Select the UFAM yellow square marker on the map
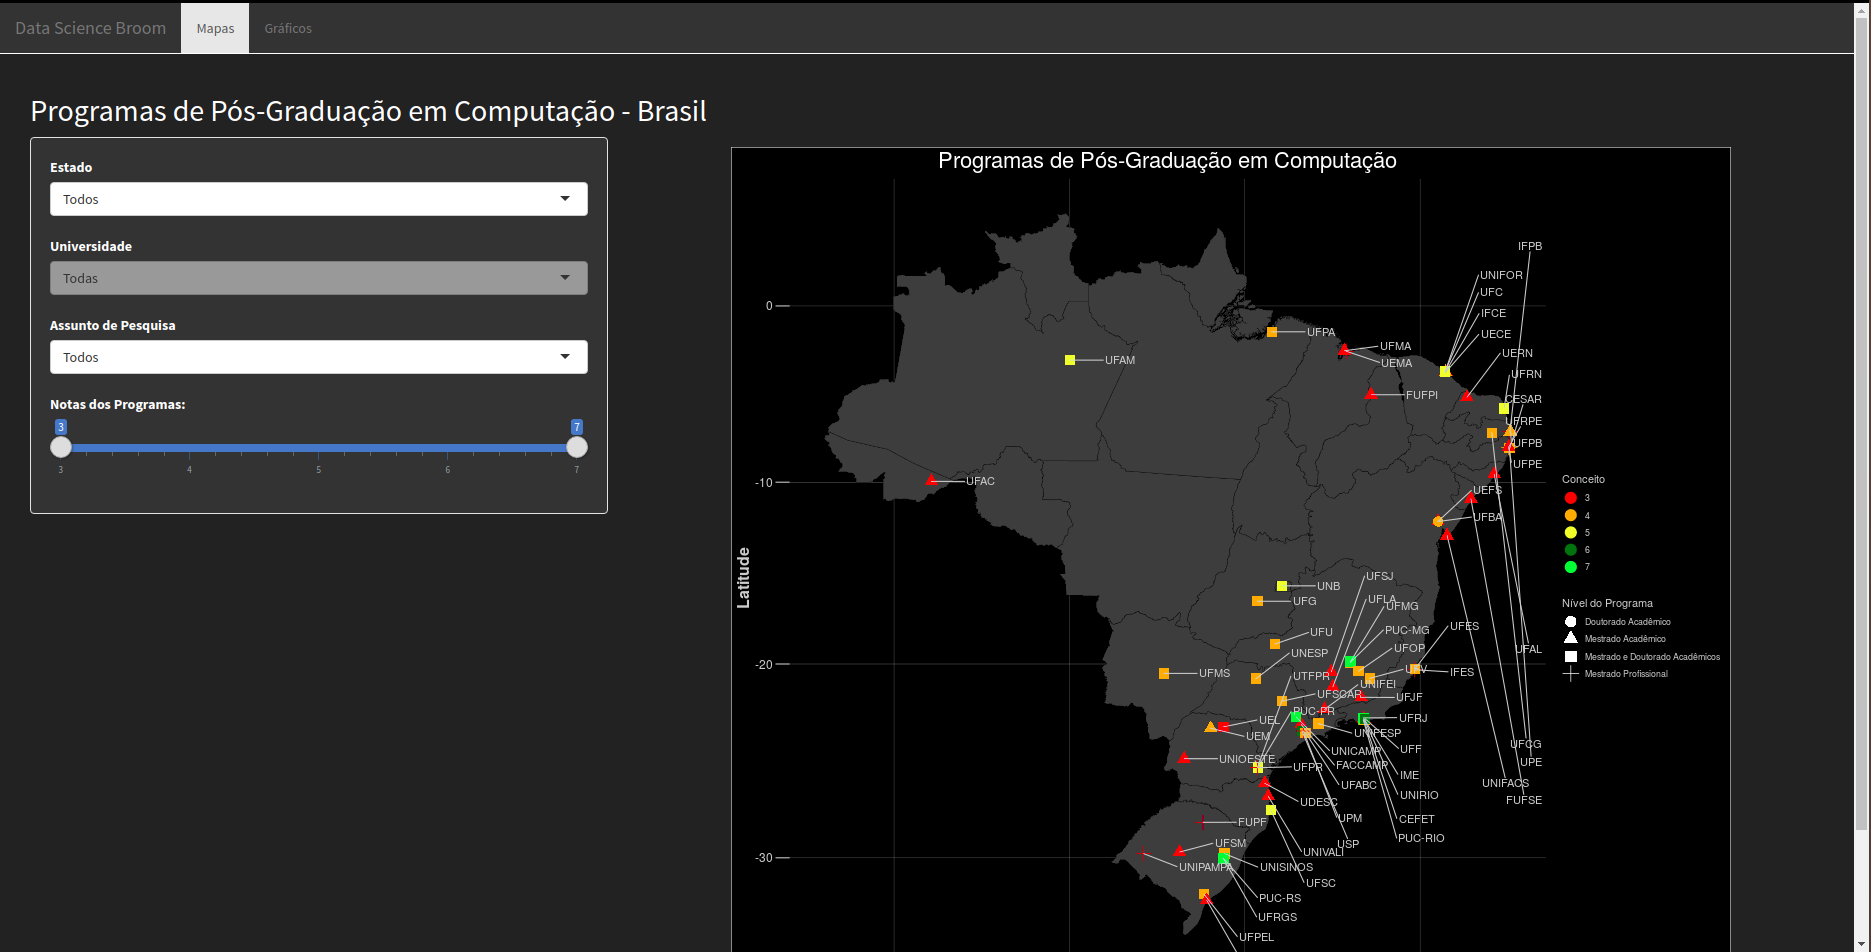This screenshot has height=952, width=1871. (x=1070, y=359)
